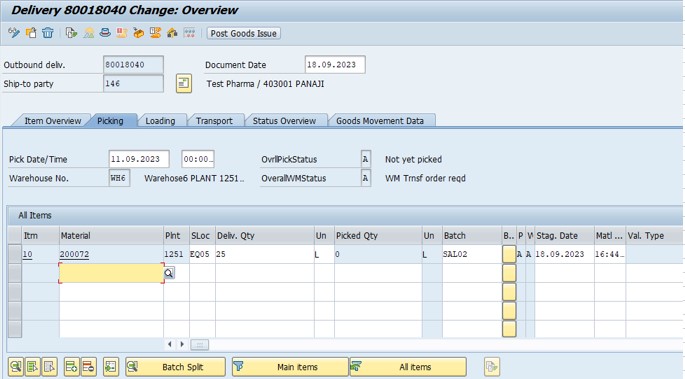This screenshot has width=685, height=379.
Task: Click material 200072 link
Action: (x=74, y=254)
